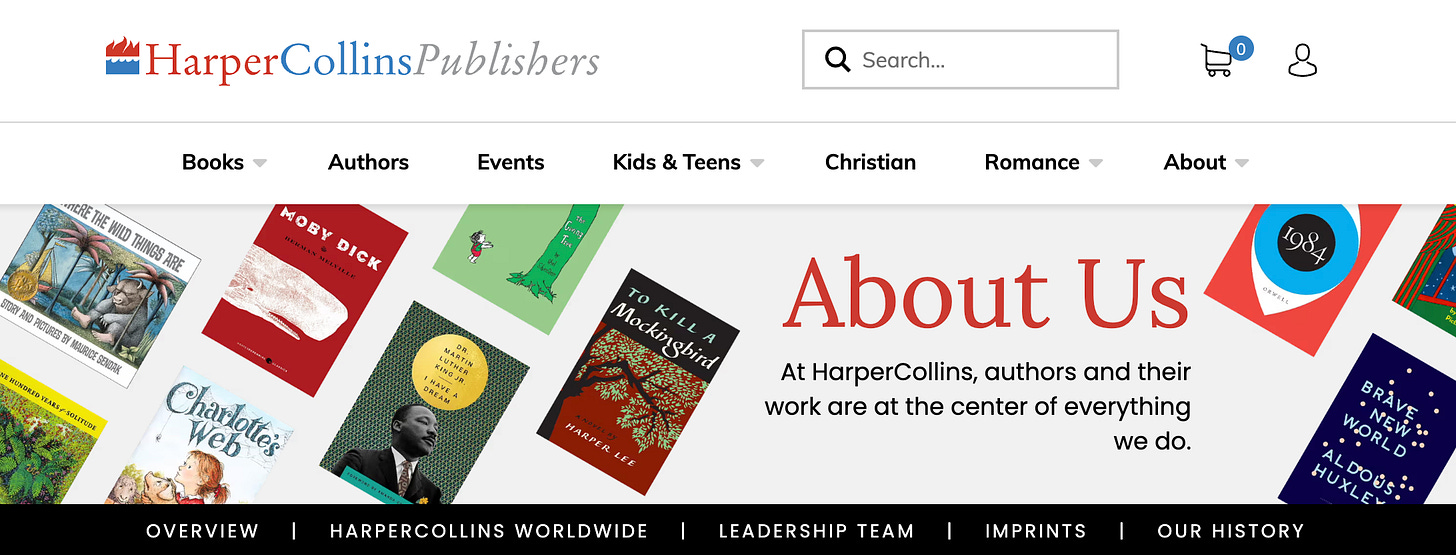Open HarperCollins Worldwide link
1456x555 pixels.
pos(489,531)
